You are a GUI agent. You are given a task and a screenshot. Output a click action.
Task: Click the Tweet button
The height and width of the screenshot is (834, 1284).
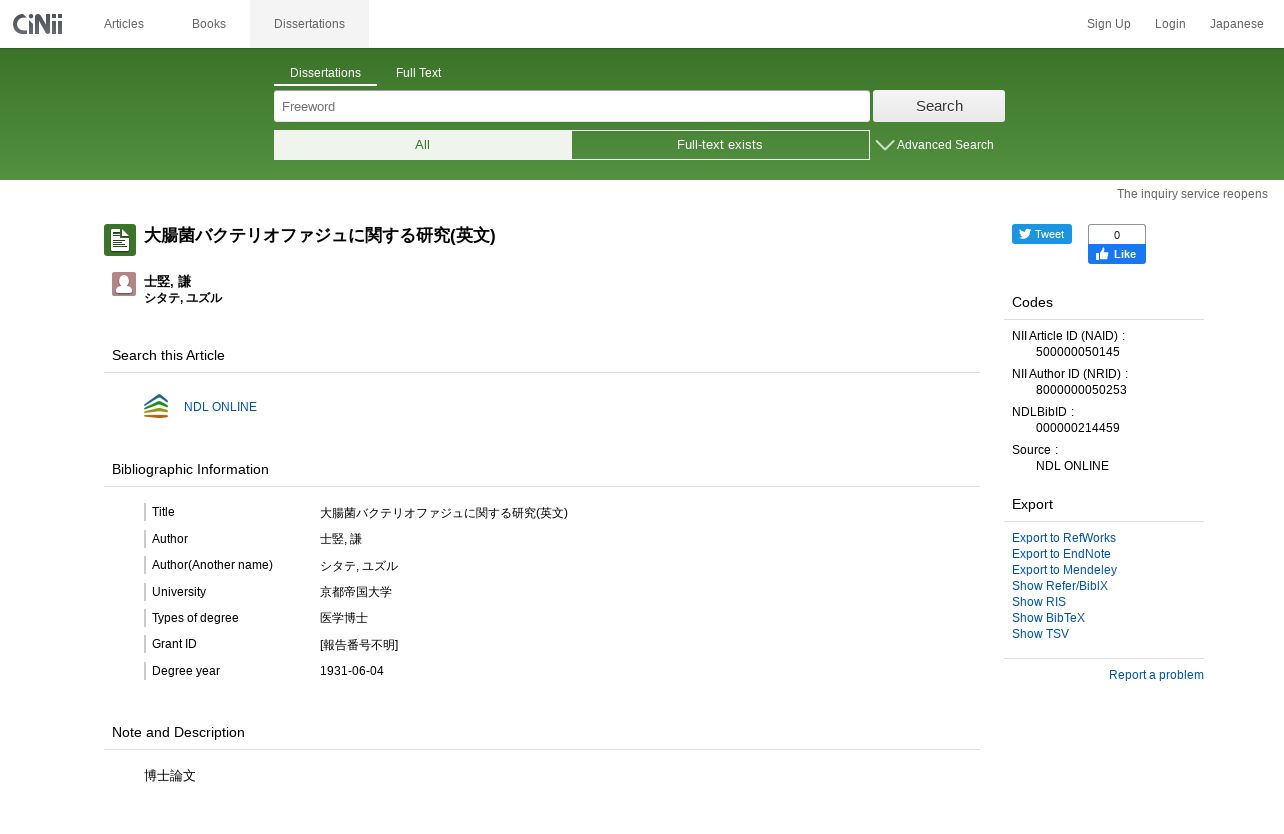(1042, 234)
